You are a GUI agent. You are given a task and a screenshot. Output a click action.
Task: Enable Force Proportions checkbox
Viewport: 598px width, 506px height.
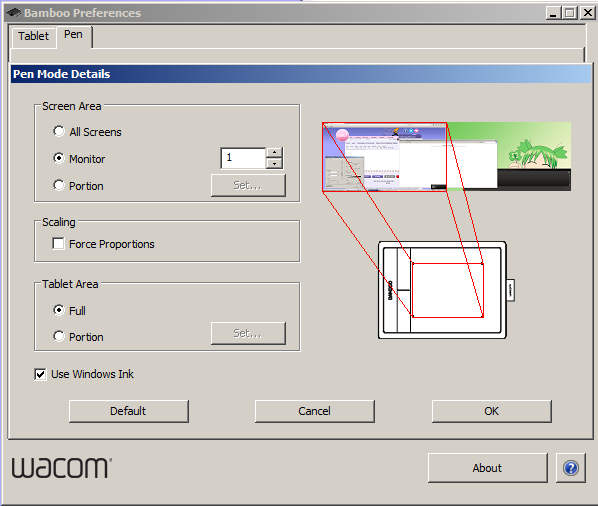point(58,243)
